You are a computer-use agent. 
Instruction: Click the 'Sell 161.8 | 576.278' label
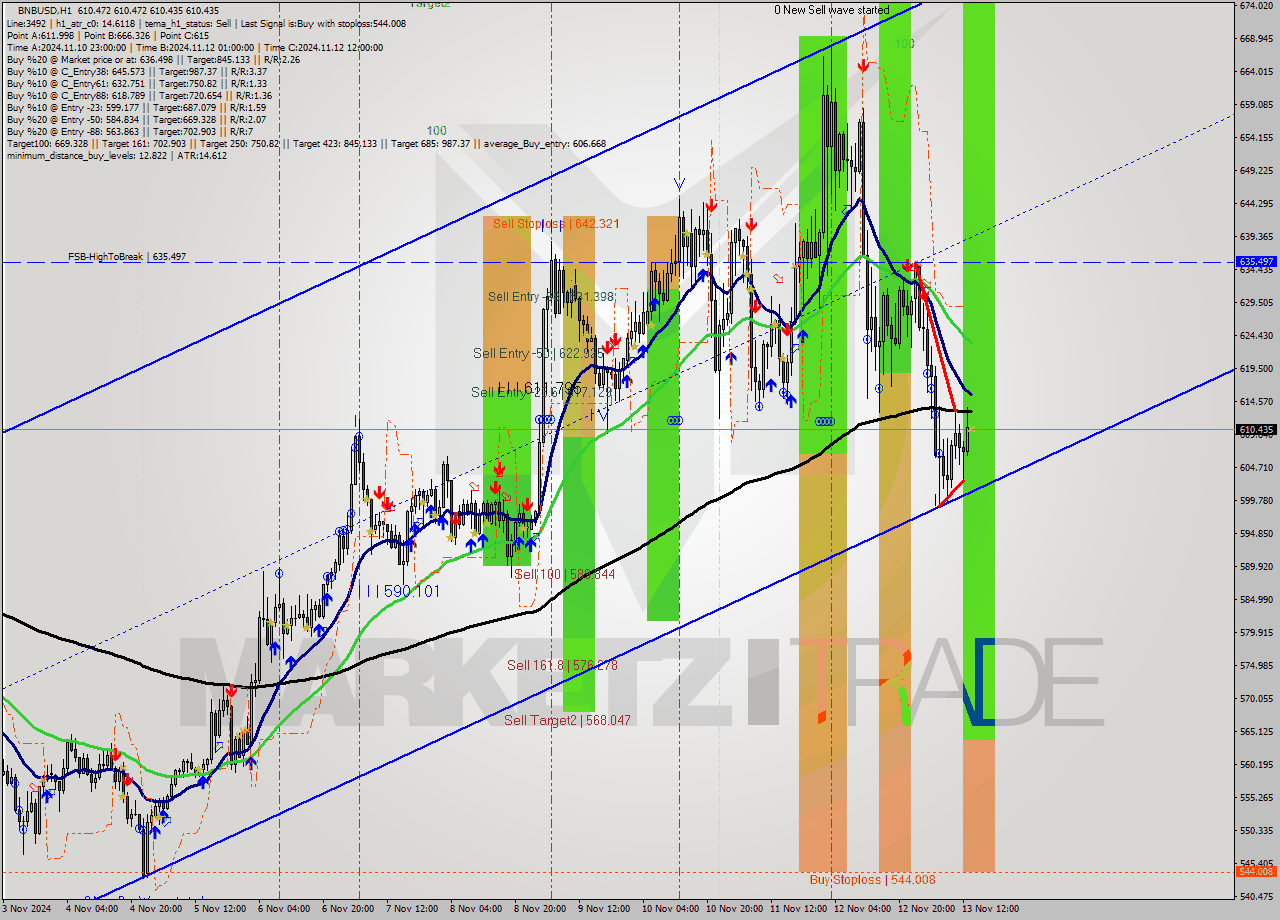pyautogui.click(x=562, y=665)
